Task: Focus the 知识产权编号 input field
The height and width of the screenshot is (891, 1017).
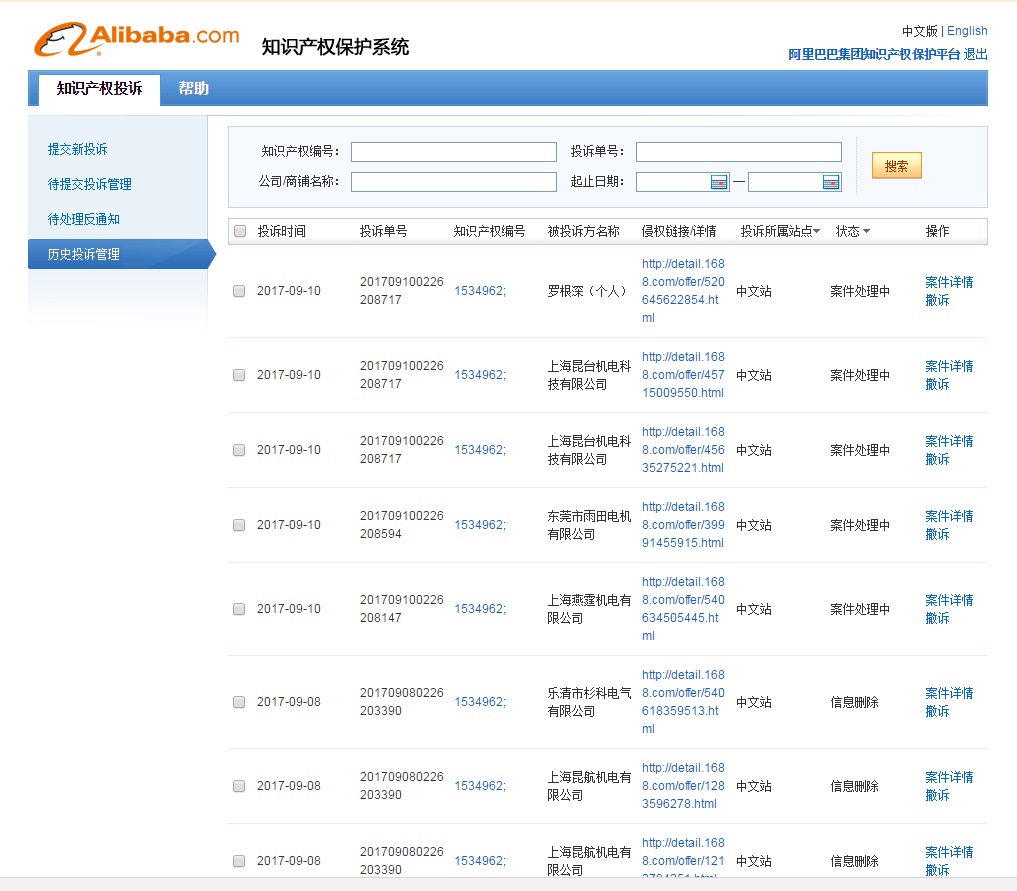Action: tap(453, 152)
